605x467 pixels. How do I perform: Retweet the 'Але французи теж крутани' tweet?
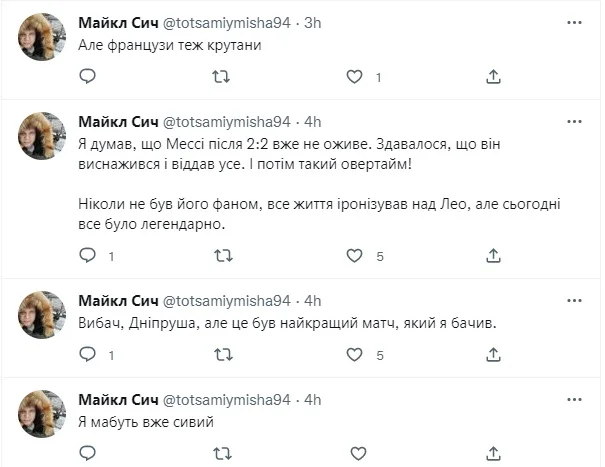click(x=223, y=77)
